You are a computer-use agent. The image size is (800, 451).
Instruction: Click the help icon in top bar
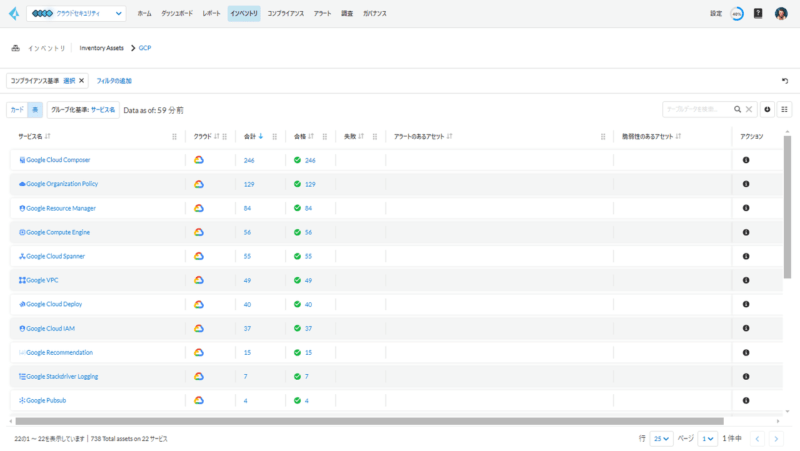click(758, 14)
